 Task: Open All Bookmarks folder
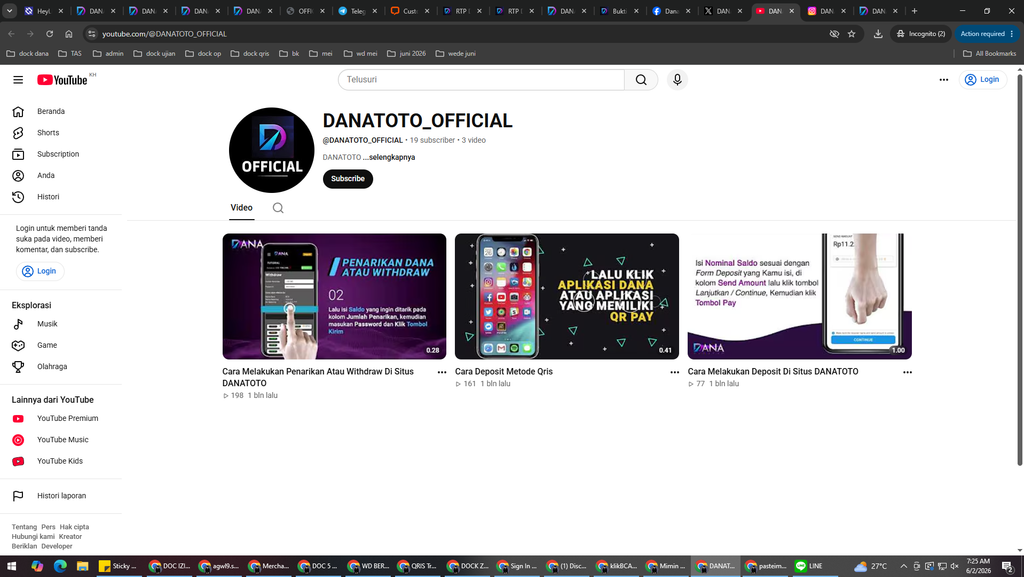989,54
